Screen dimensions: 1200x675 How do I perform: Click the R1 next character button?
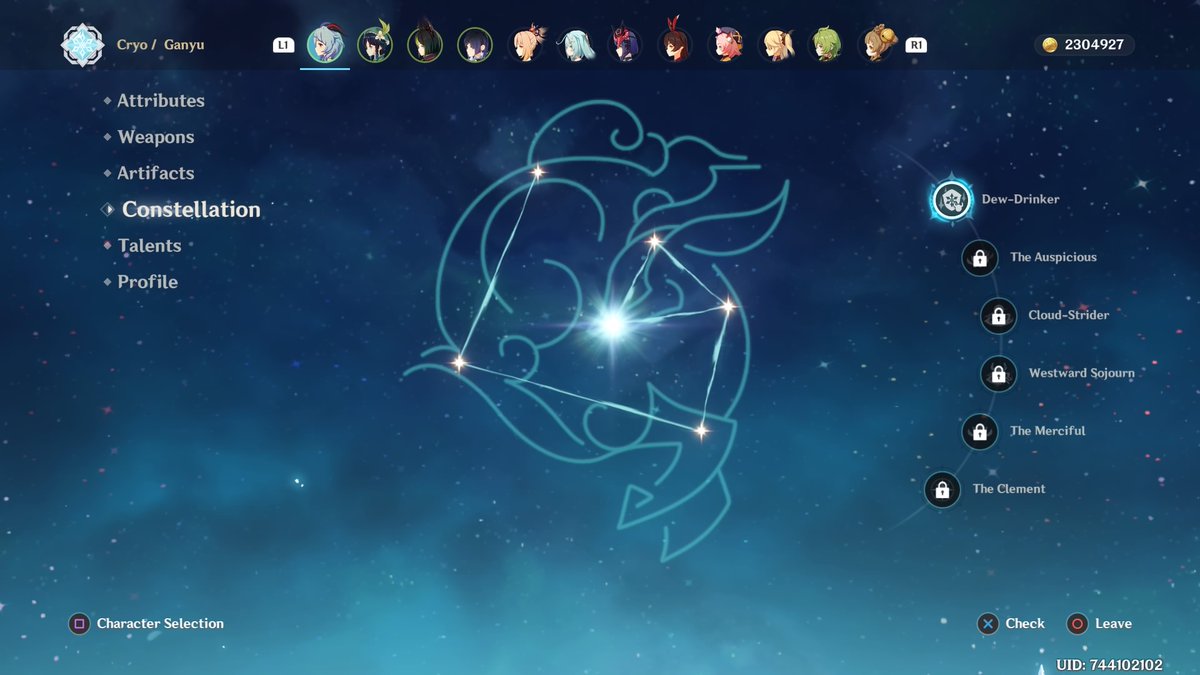pyautogui.click(x=916, y=45)
